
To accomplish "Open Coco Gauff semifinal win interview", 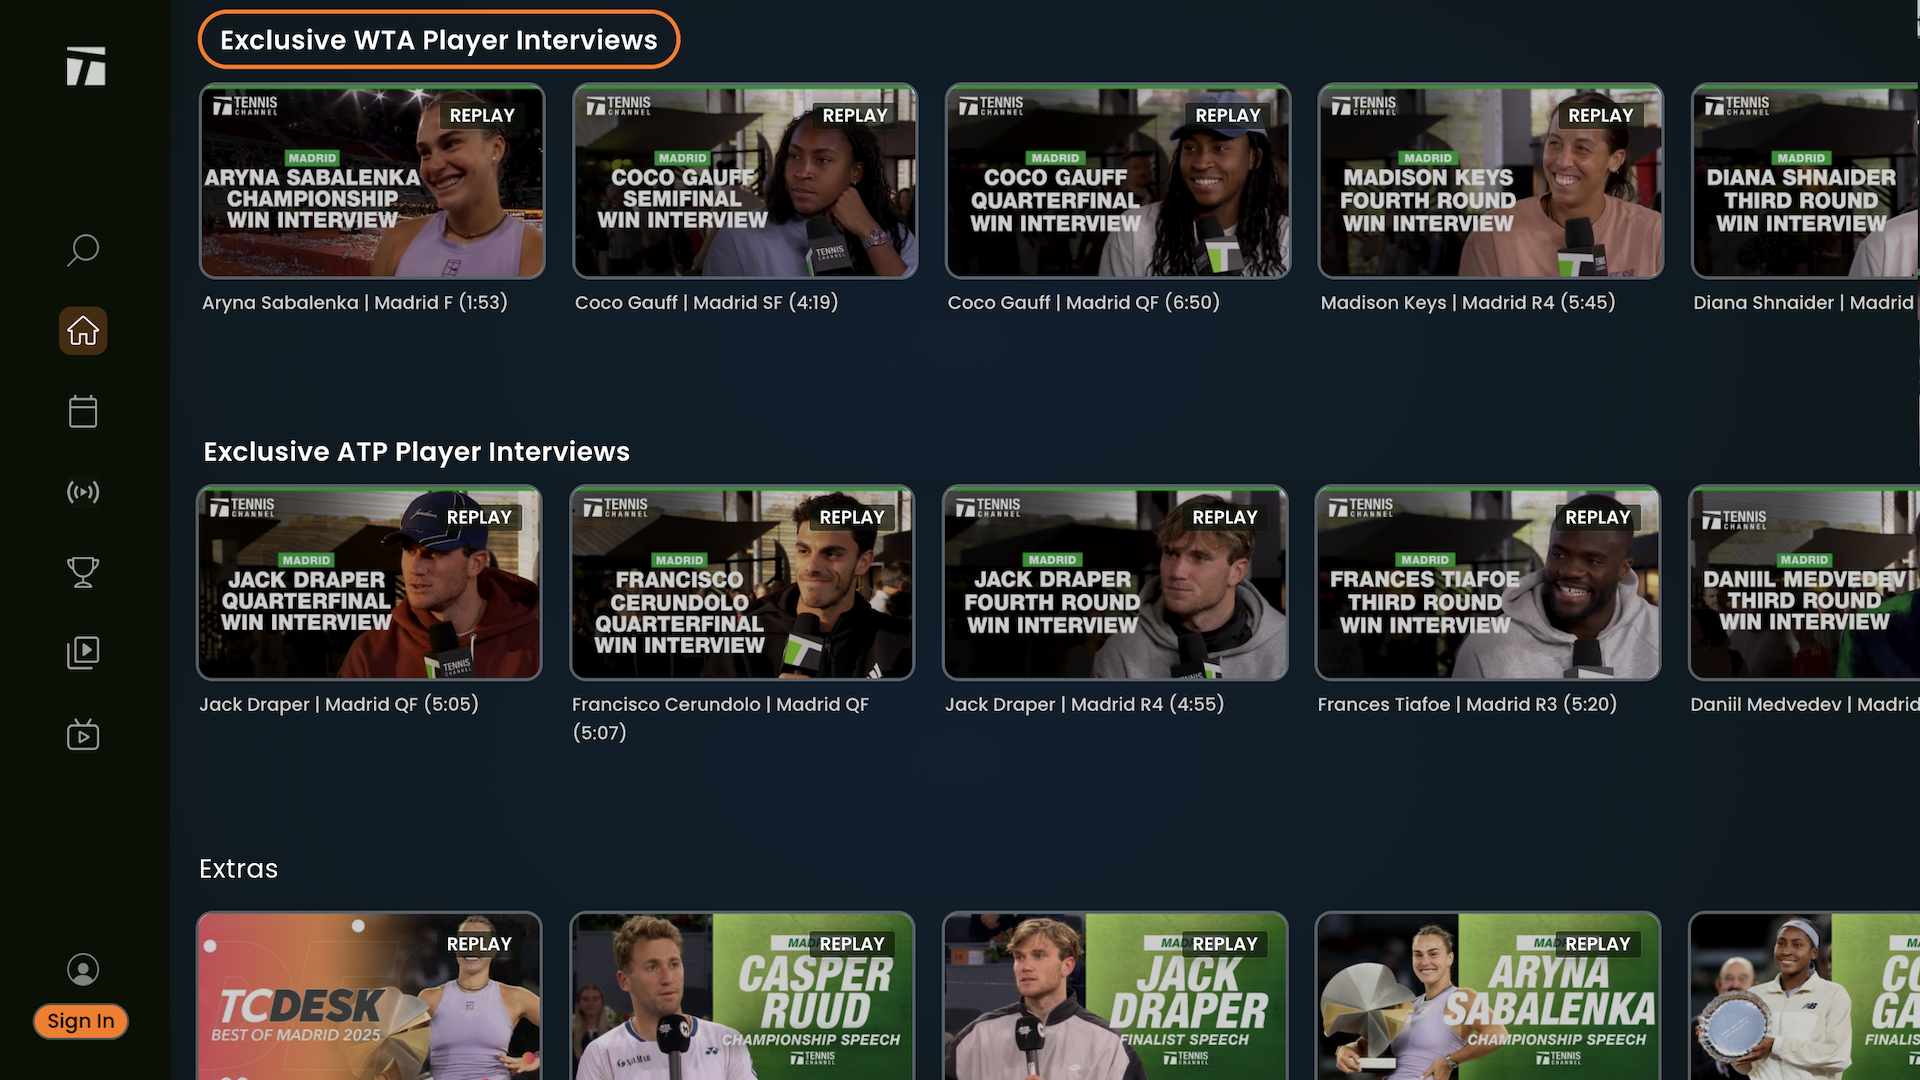I will pyautogui.click(x=744, y=181).
